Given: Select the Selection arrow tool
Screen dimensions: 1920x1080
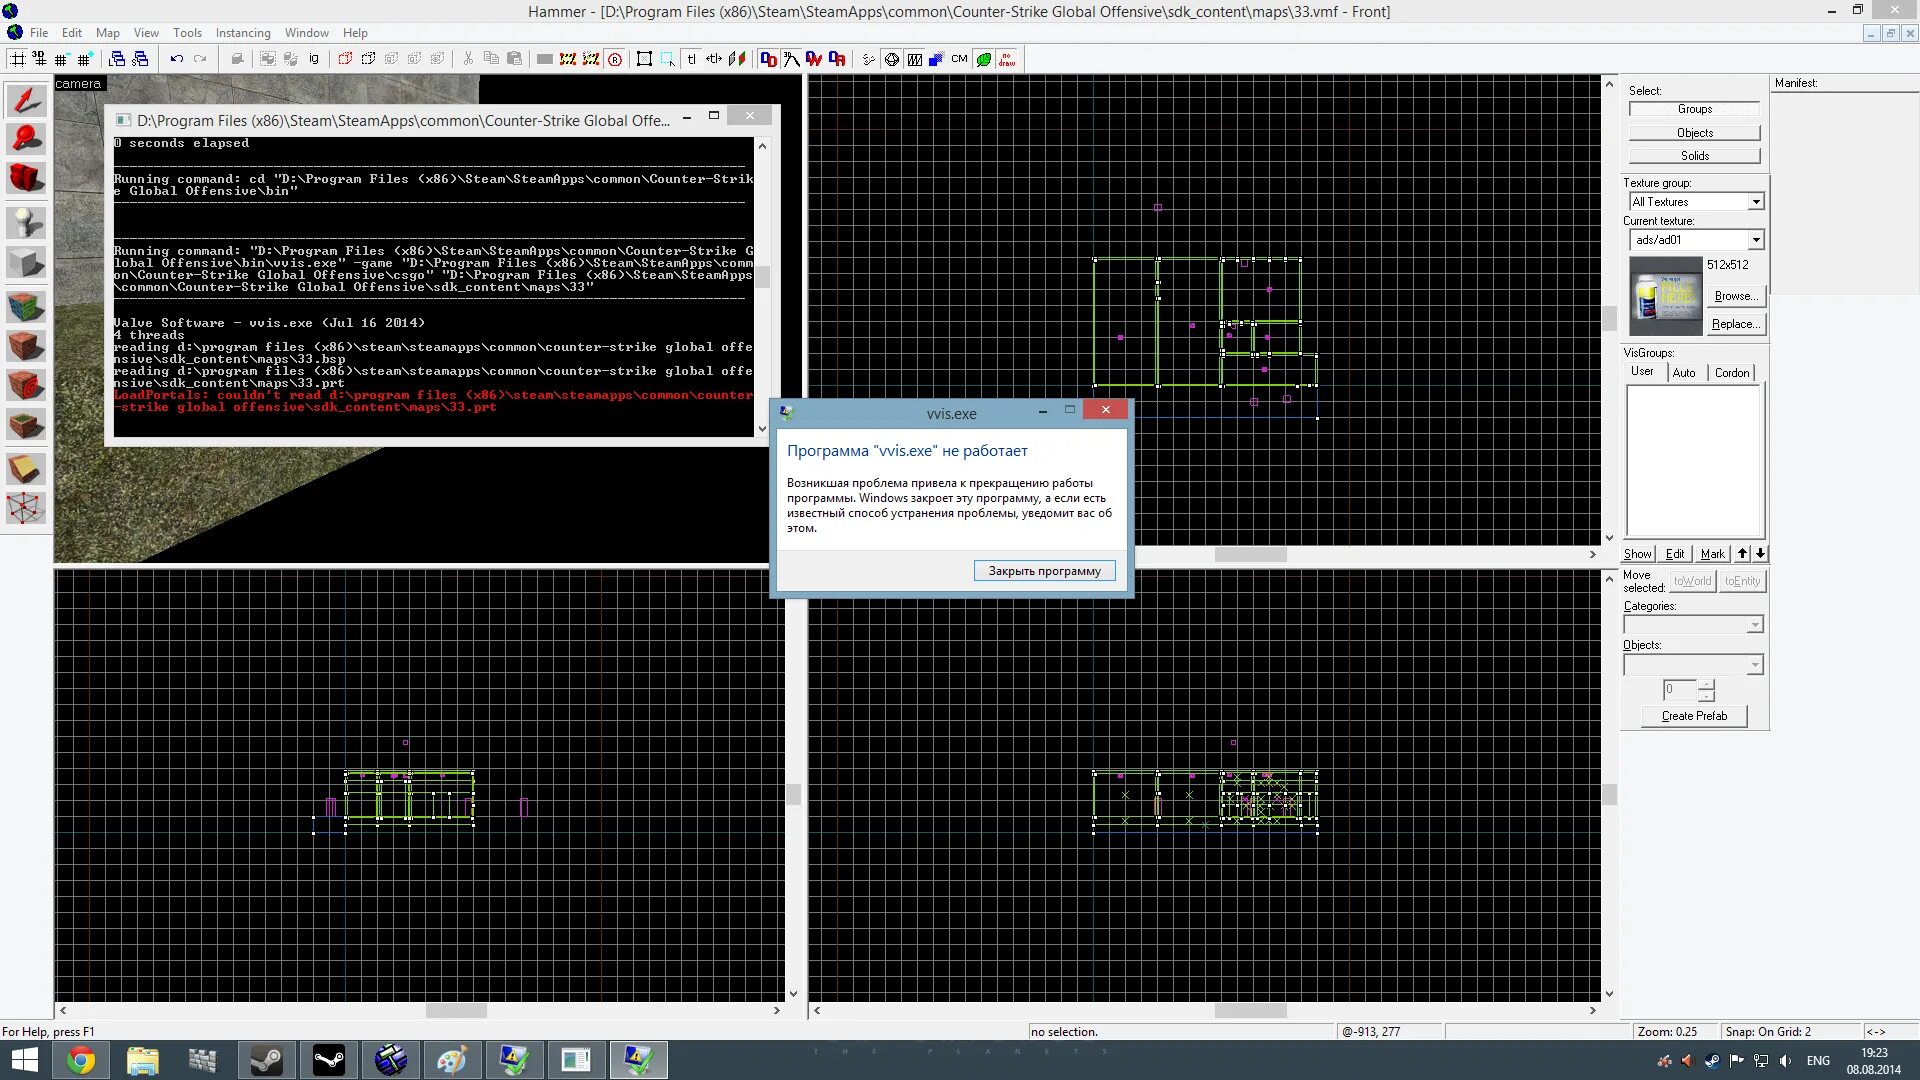Looking at the screenshot, I should click(x=26, y=100).
